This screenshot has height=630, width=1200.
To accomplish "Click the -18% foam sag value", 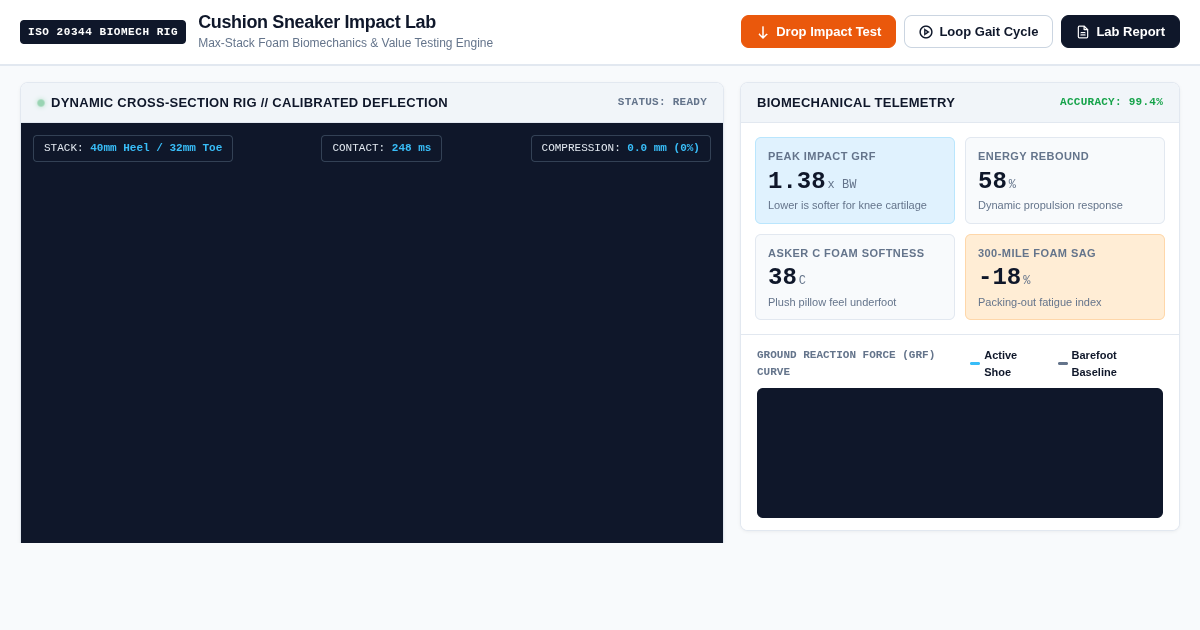I will click(1004, 277).
